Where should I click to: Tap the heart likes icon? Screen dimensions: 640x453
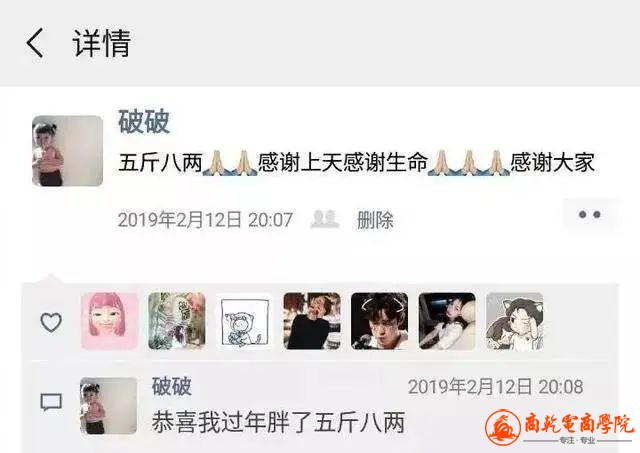coord(51,322)
